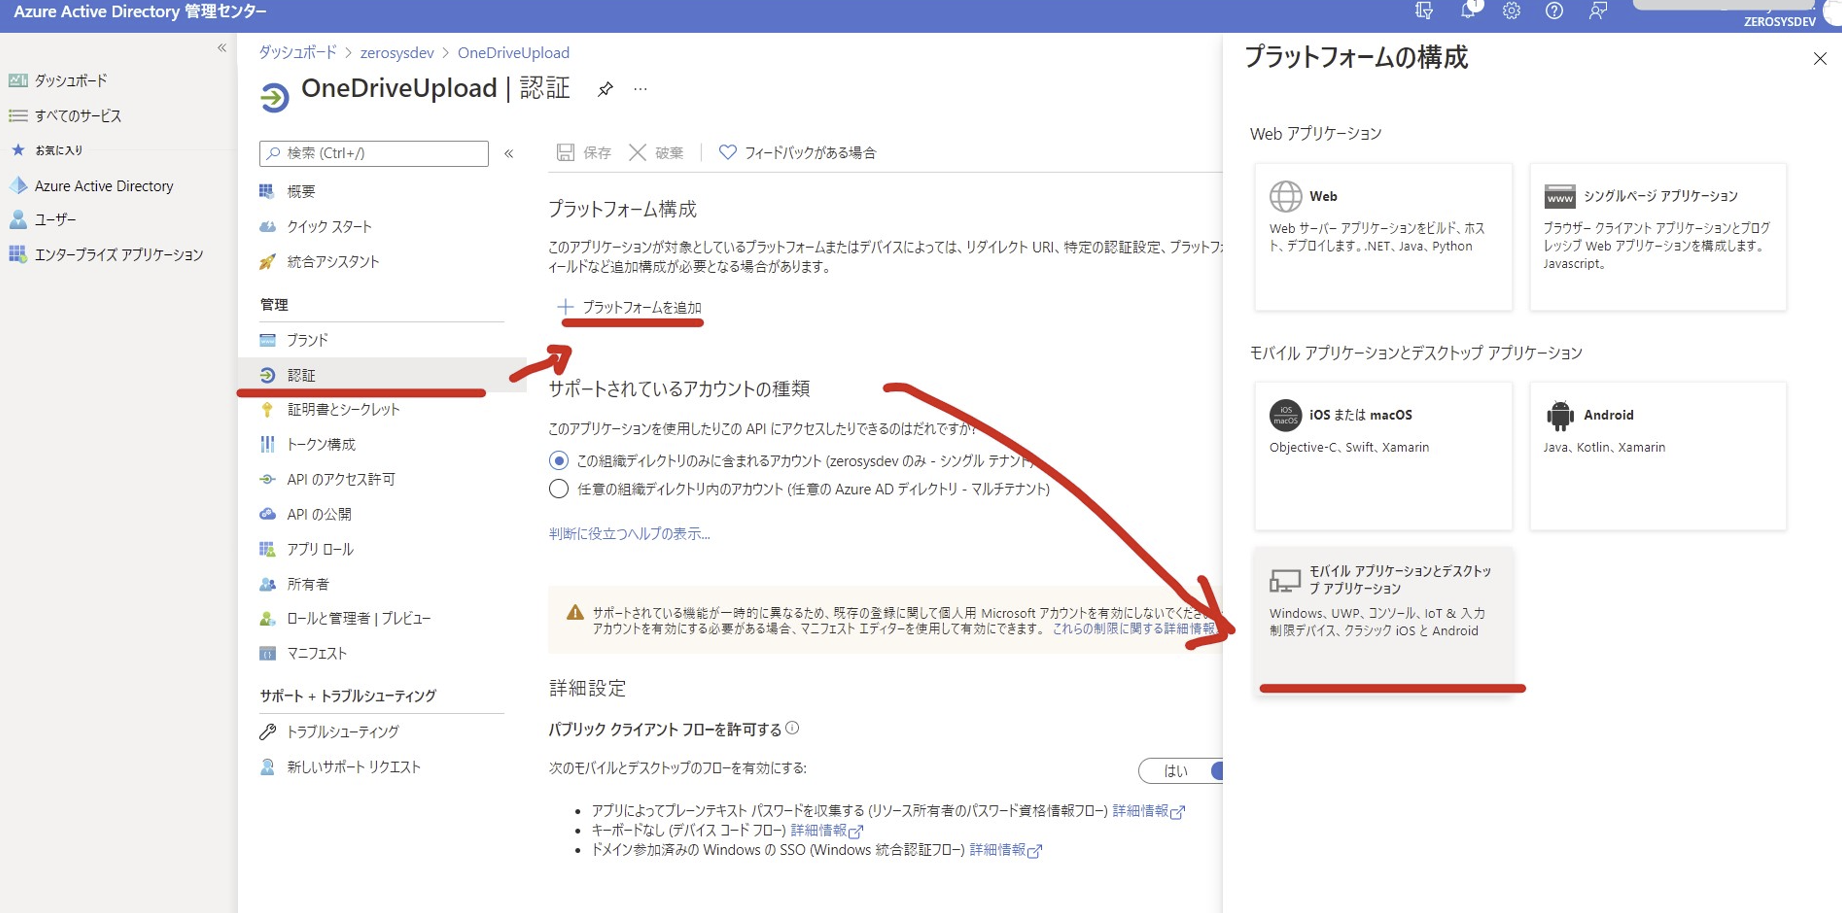The image size is (1842, 913).
Task: Open the more options ellipsis
Action: tap(640, 89)
